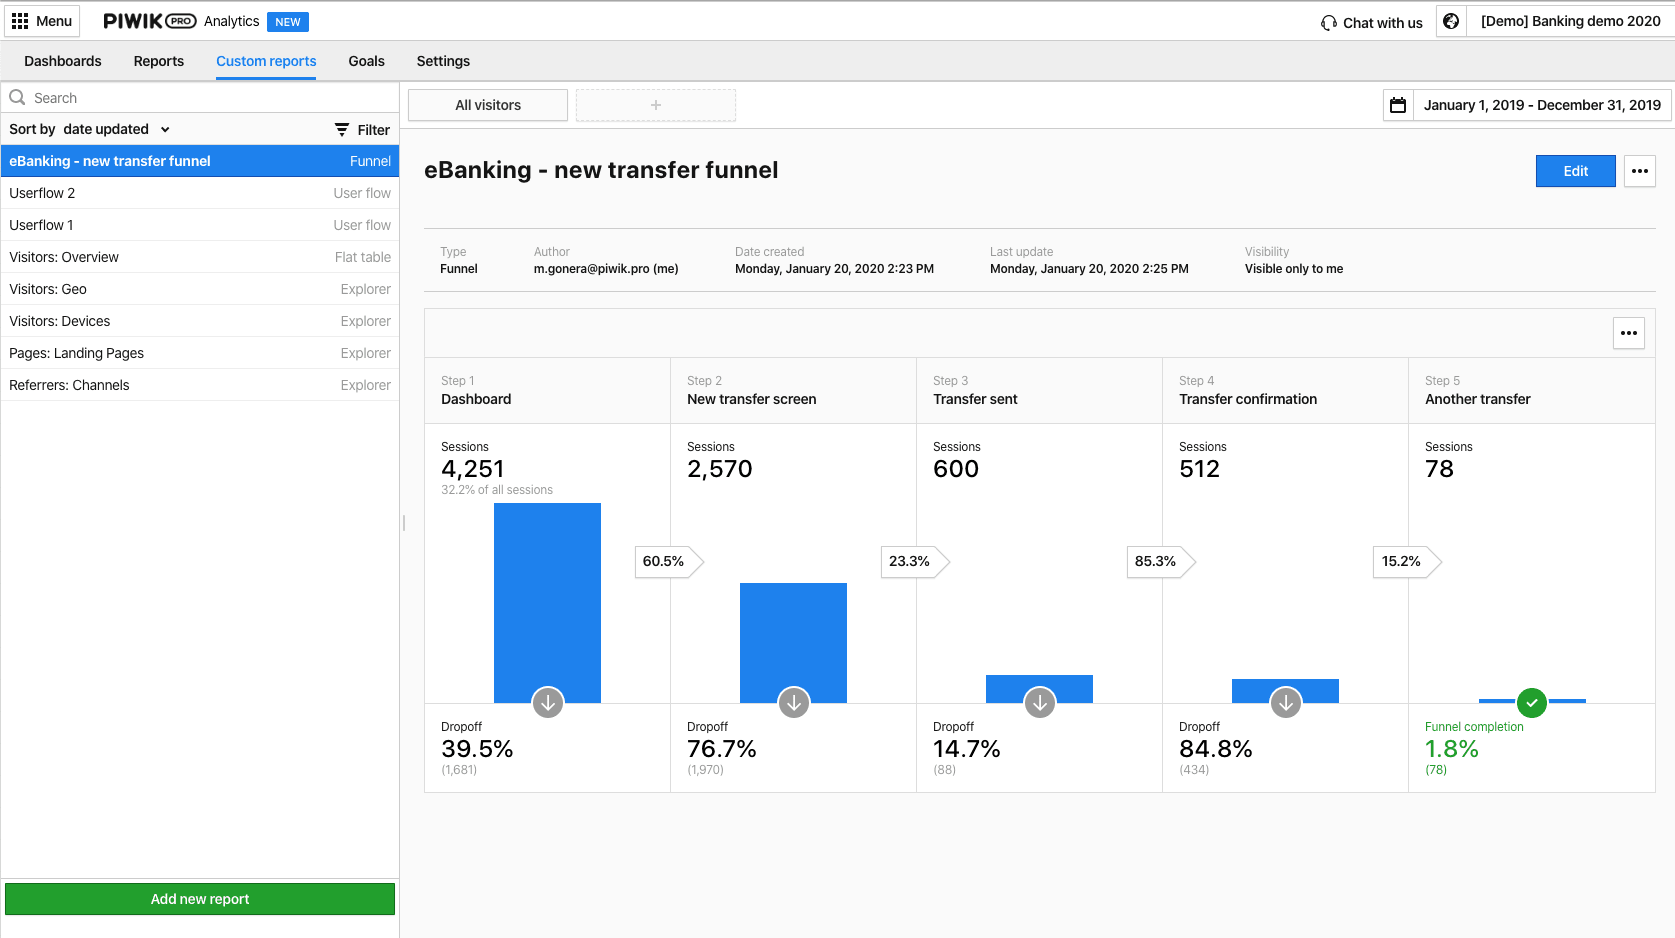Open the date range picker
The image size is (1675, 938).
click(1541, 105)
